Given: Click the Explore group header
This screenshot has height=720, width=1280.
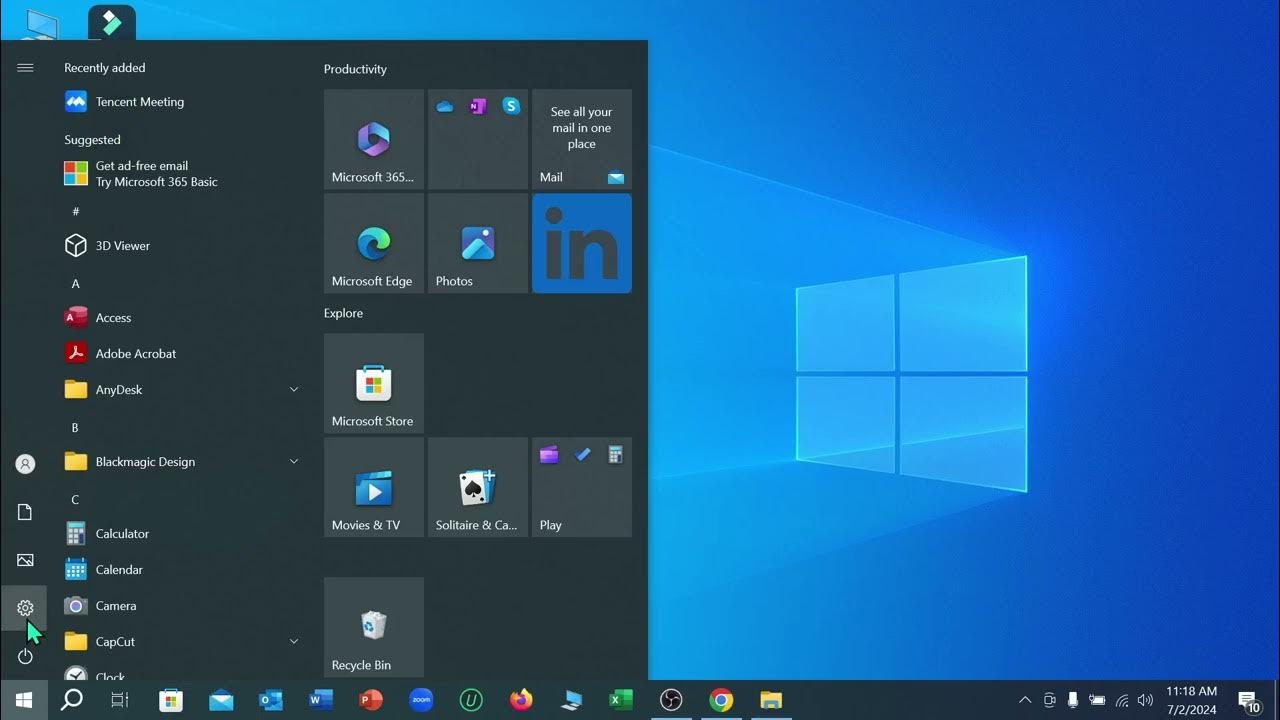Looking at the screenshot, I should pos(343,313).
